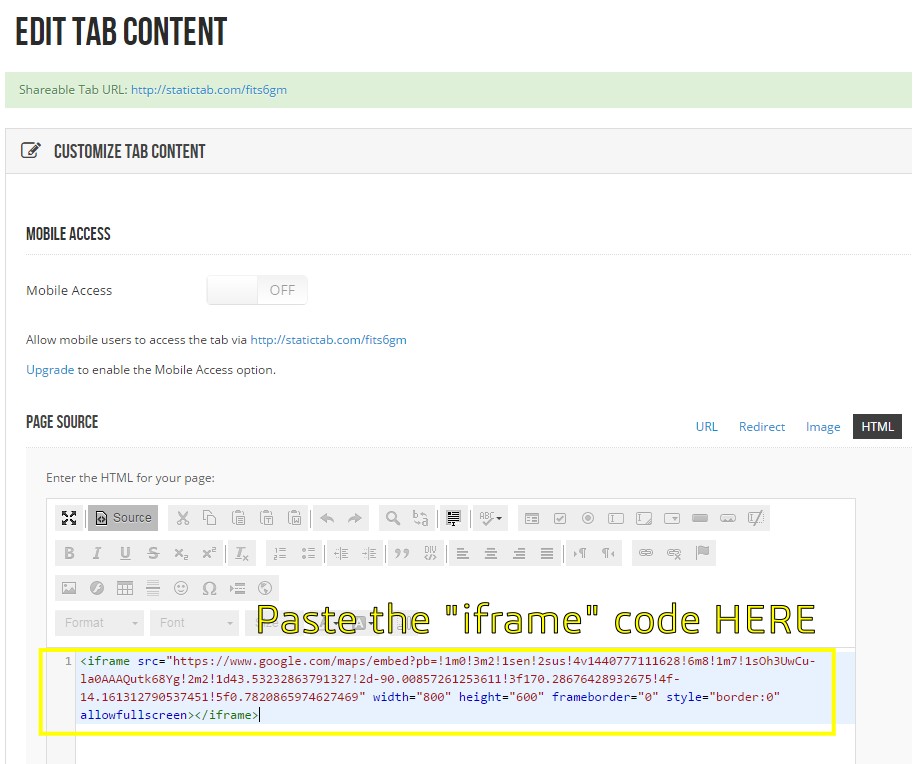Insert a text field
The width and height of the screenshot is (920, 764).
click(616, 518)
